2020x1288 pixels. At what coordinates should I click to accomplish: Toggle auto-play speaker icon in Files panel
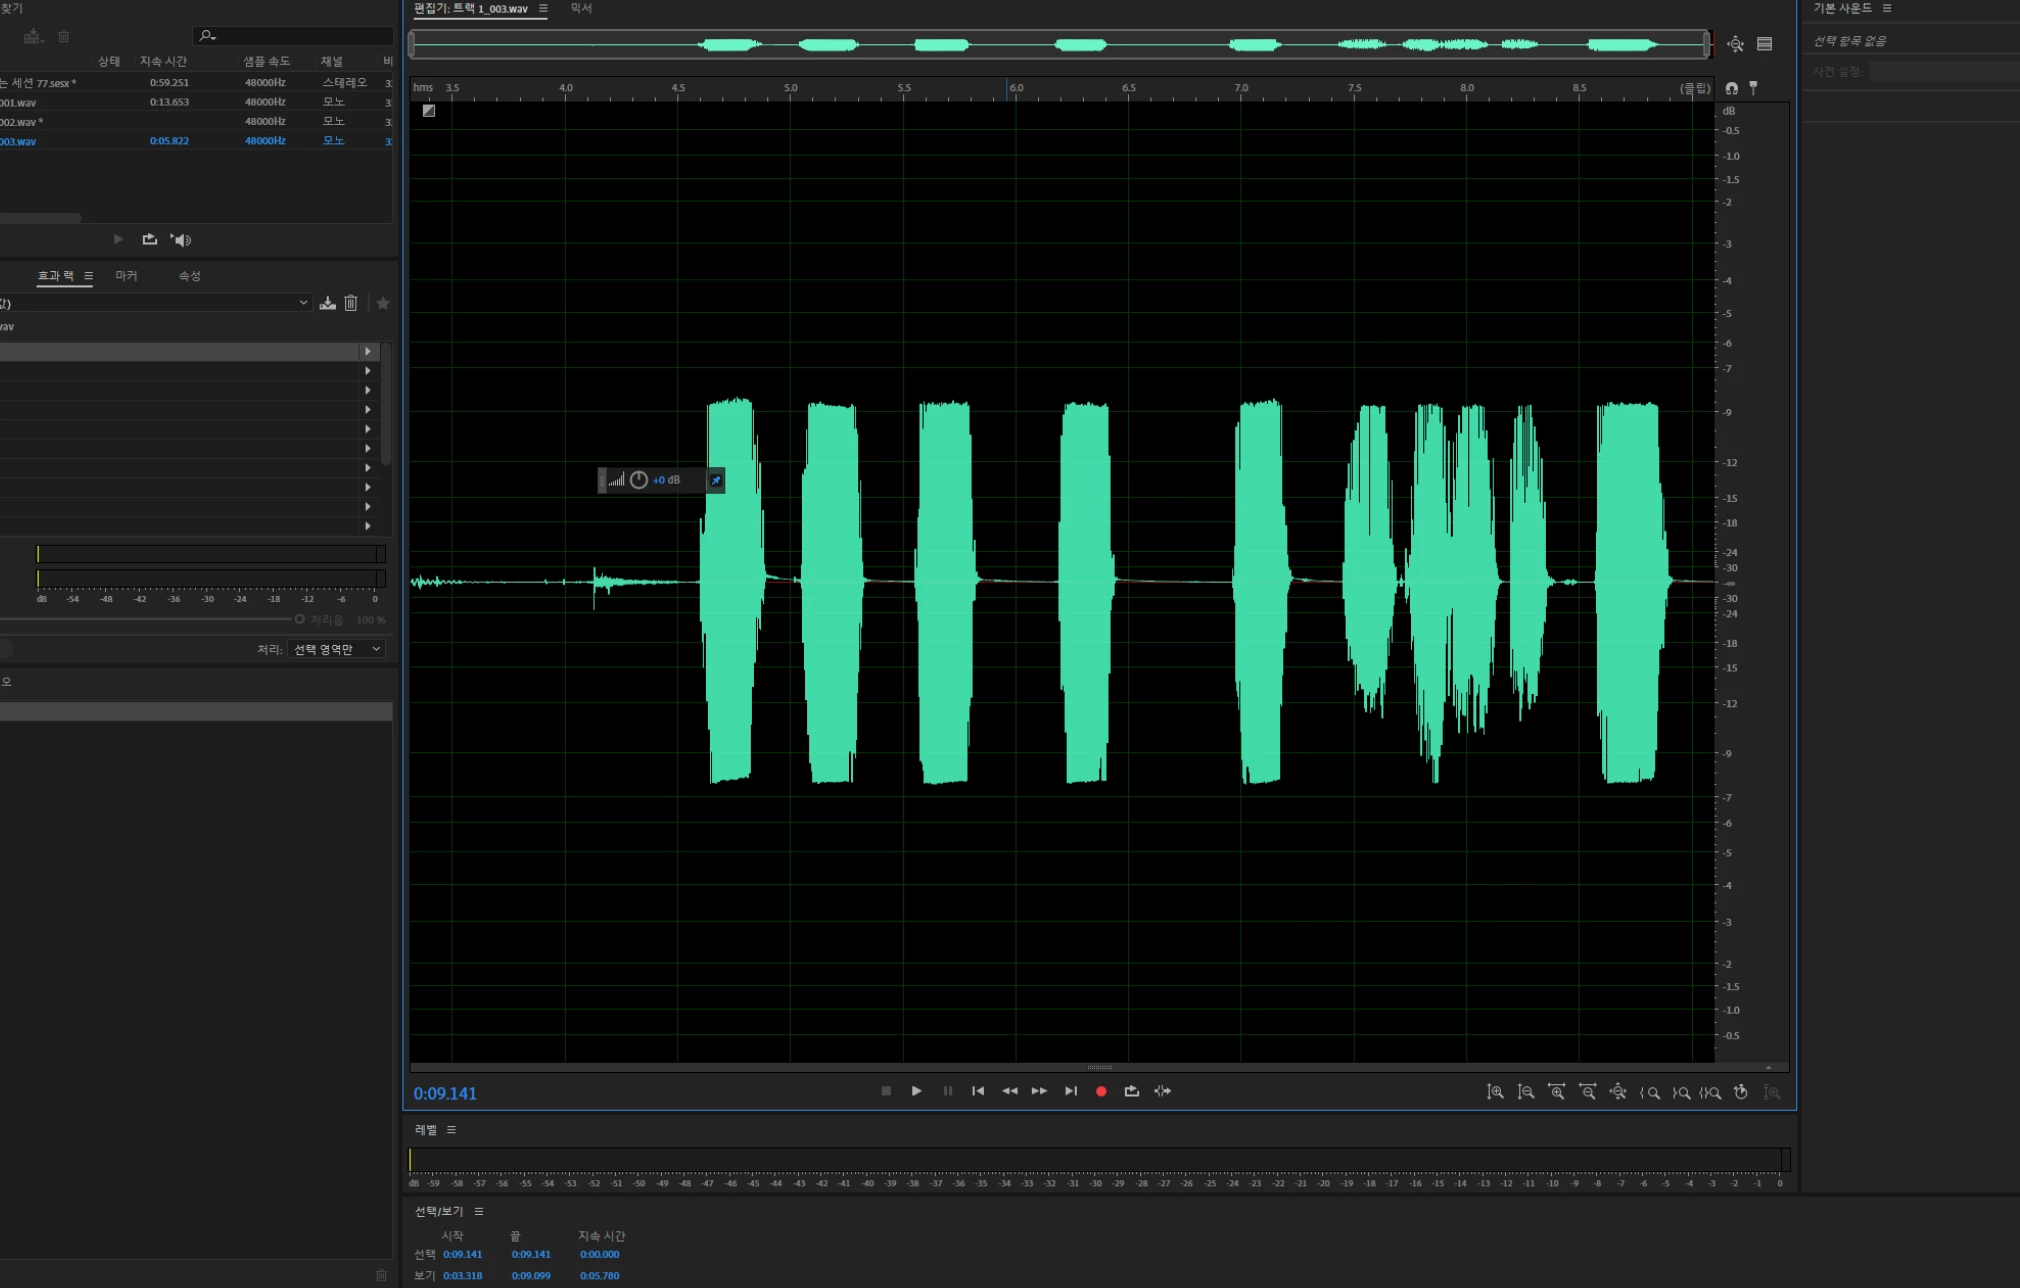pyautogui.click(x=181, y=239)
